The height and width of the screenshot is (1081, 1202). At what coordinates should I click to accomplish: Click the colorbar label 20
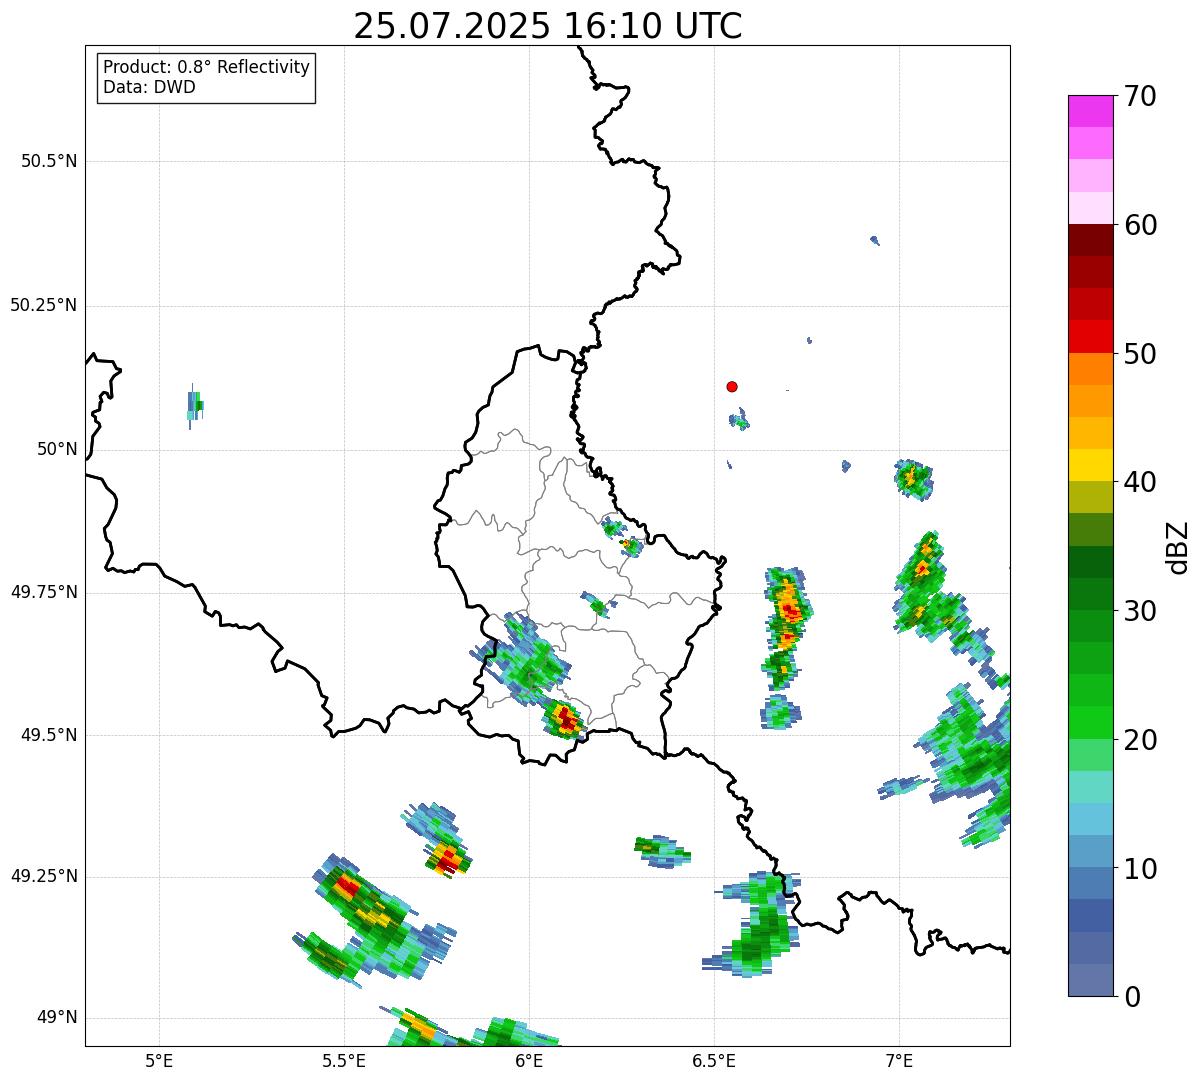tap(1140, 740)
